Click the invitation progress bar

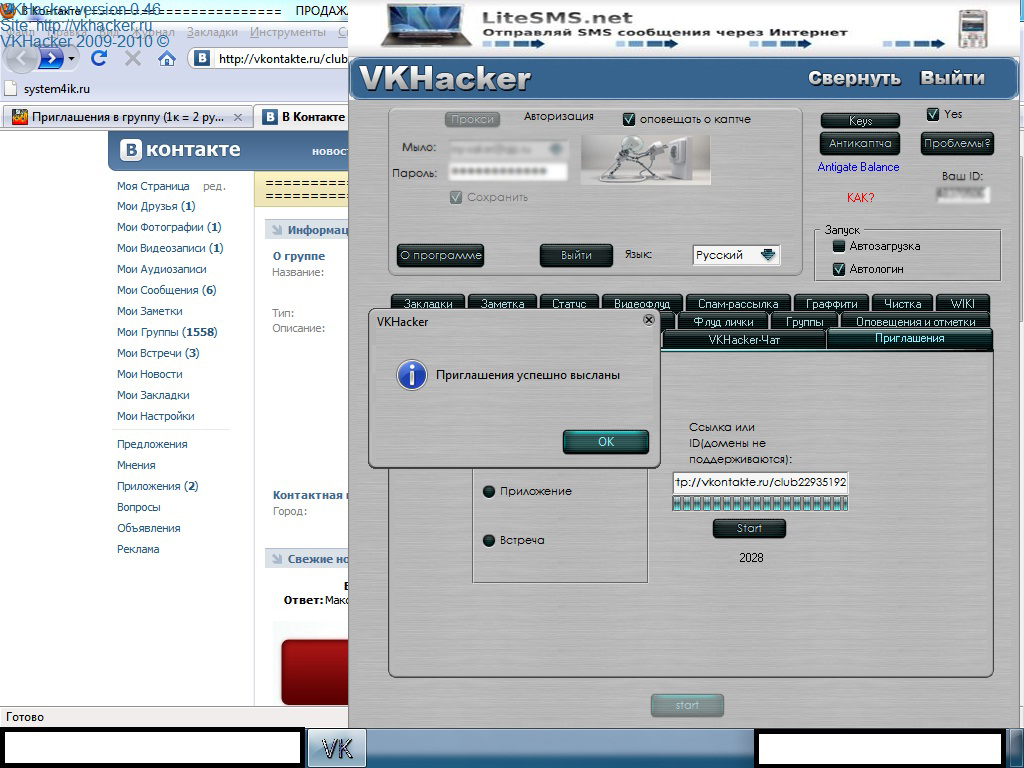760,503
